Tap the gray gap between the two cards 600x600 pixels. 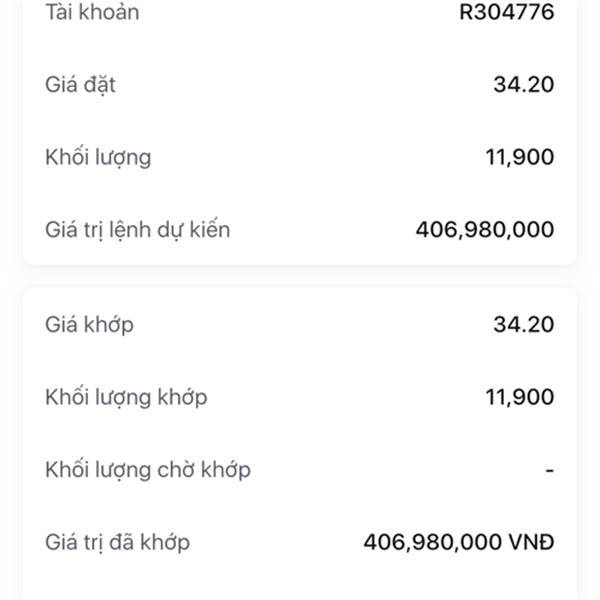(300, 277)
